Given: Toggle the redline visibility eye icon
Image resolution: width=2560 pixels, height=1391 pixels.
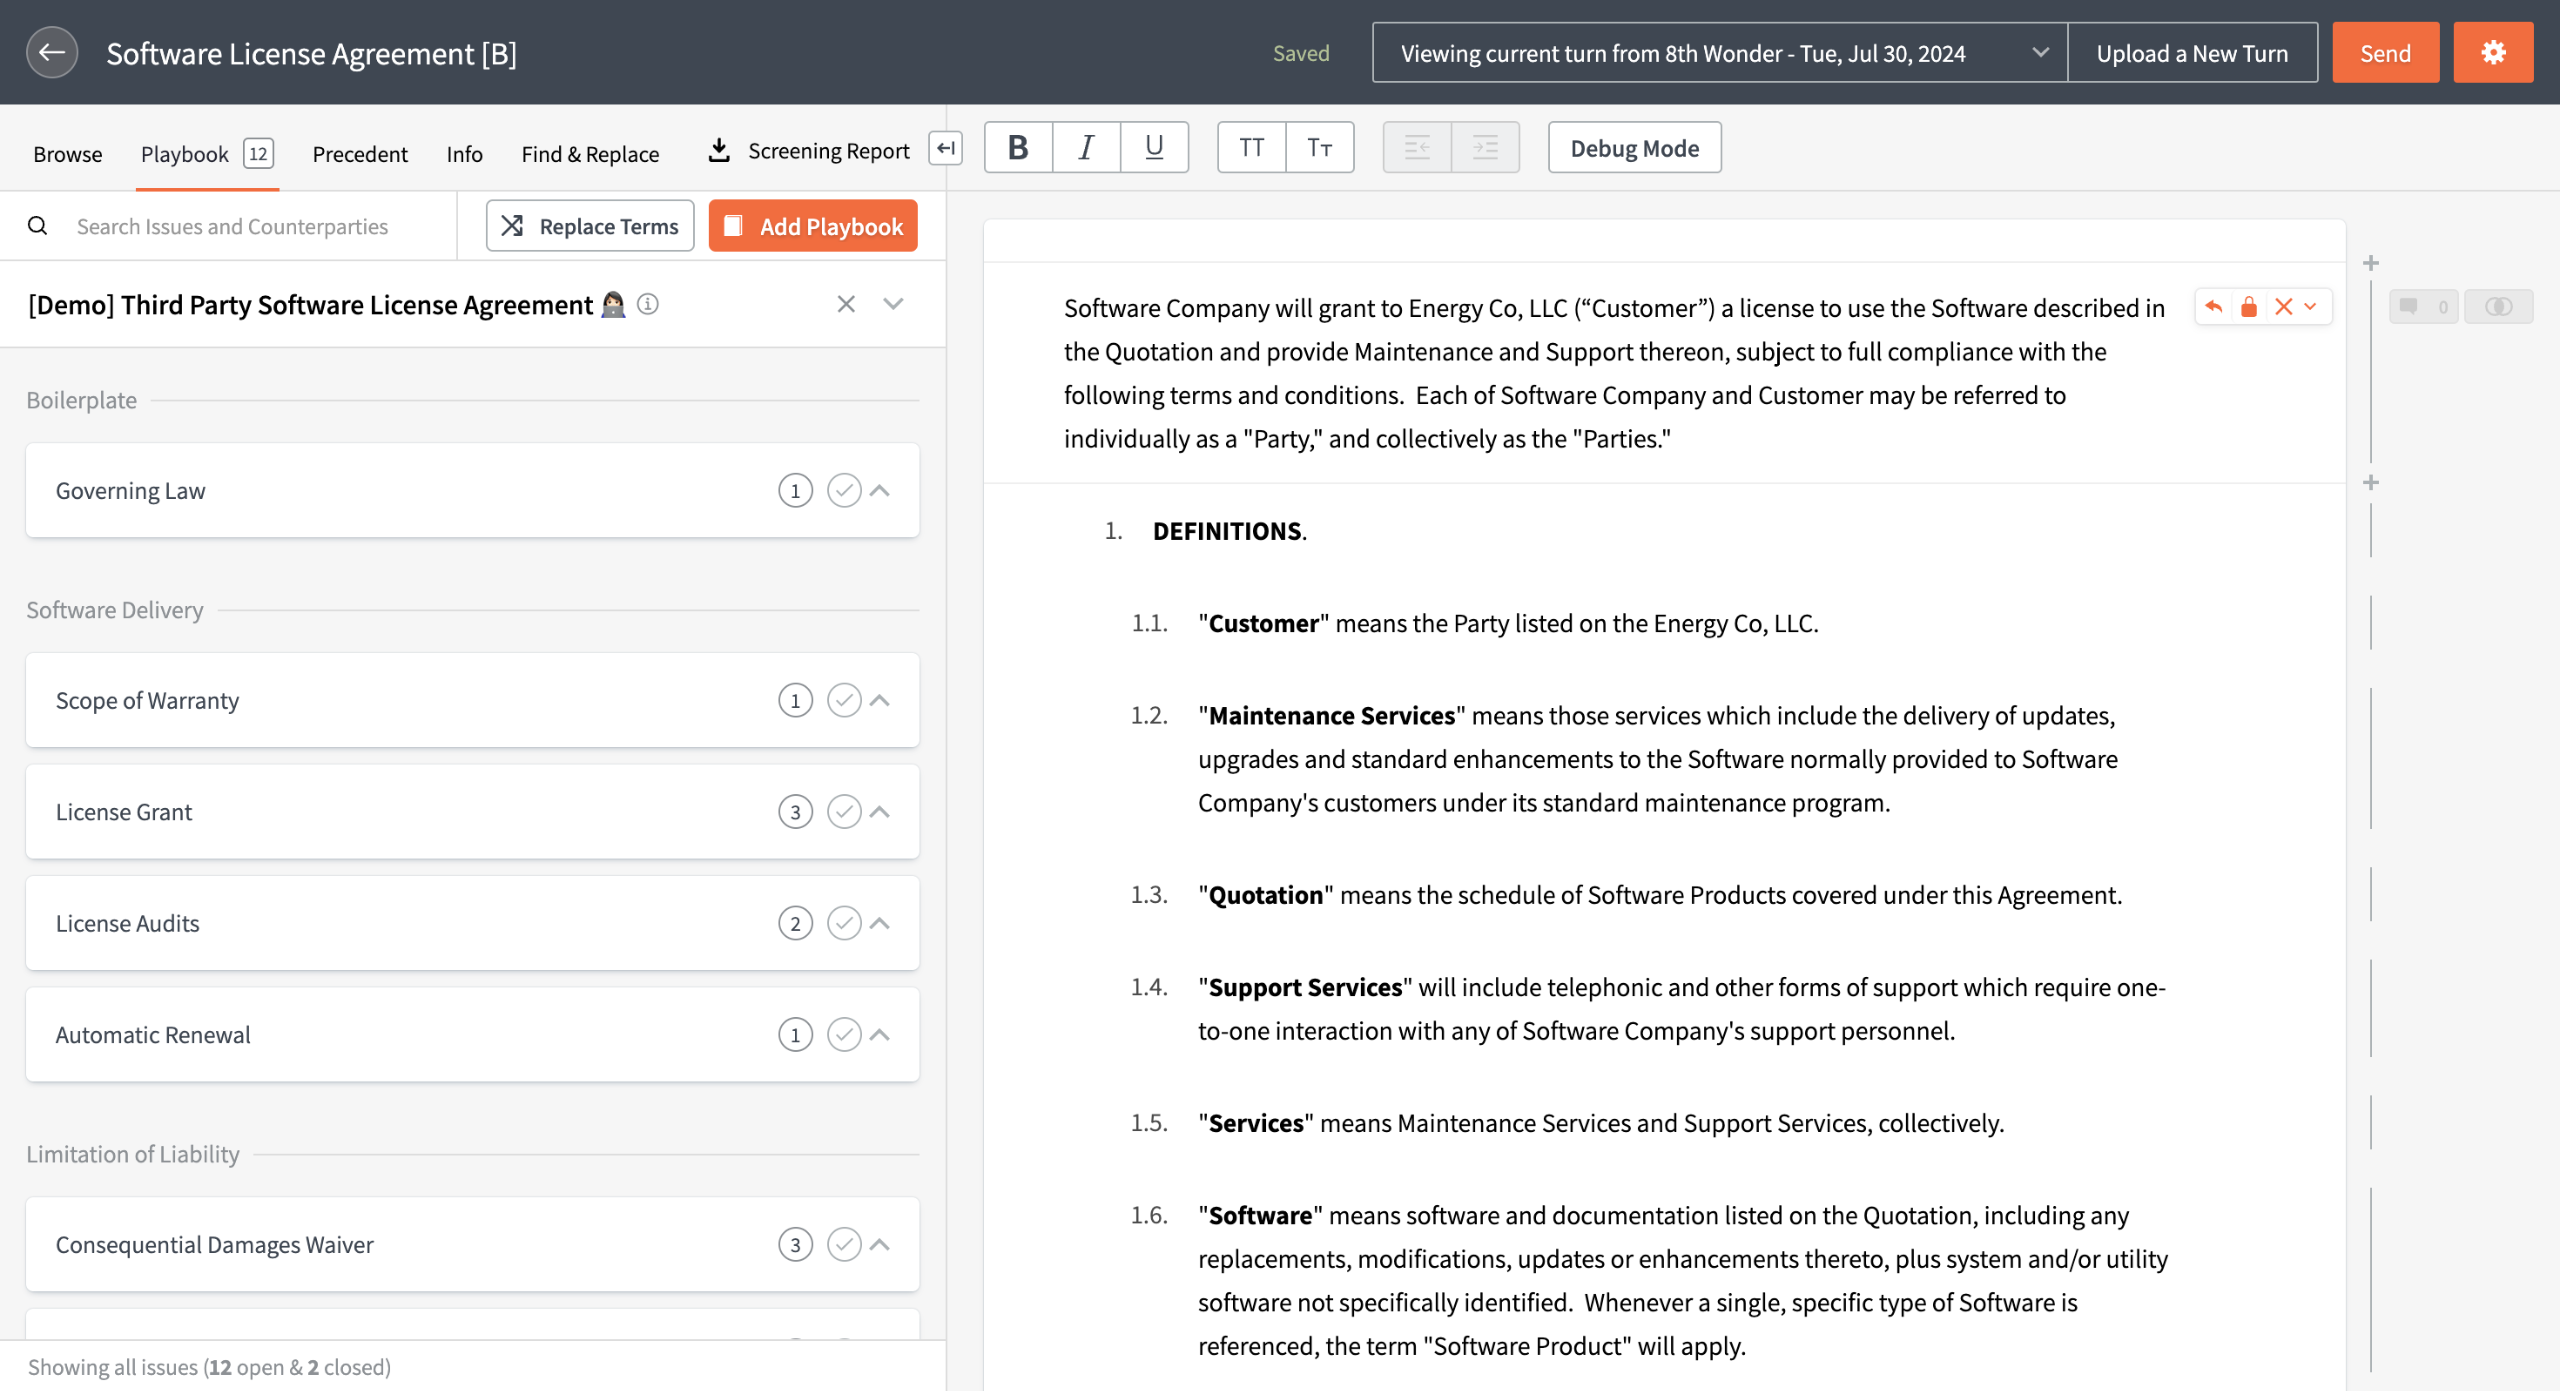Looking at the screenshot, I should pyautogui.click(x=2498, y=307).
